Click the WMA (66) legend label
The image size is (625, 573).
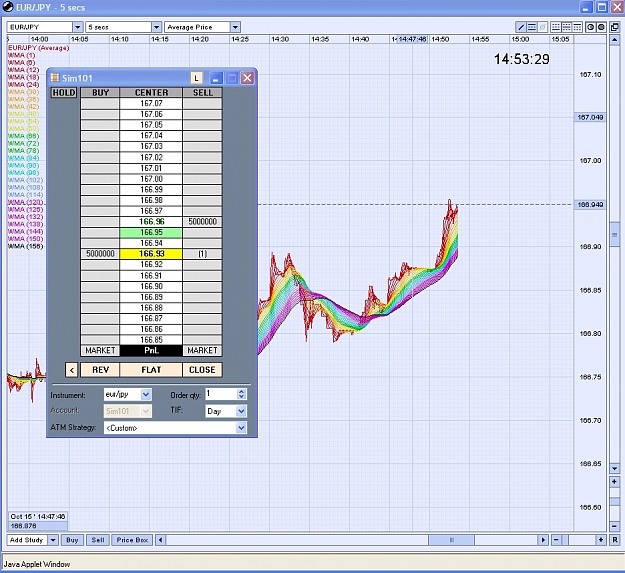pyautogui.click(x=24, y=136)
